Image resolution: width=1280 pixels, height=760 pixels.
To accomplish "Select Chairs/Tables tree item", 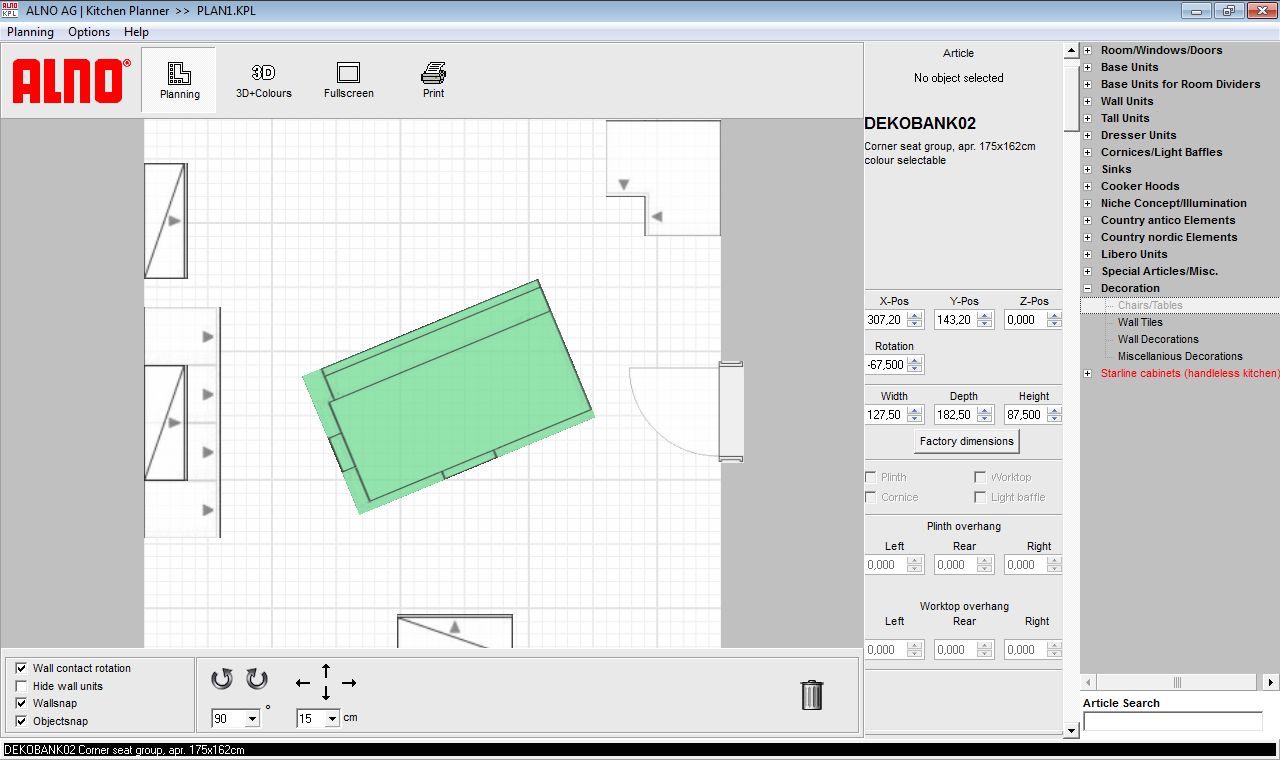I will point(1150,305).
